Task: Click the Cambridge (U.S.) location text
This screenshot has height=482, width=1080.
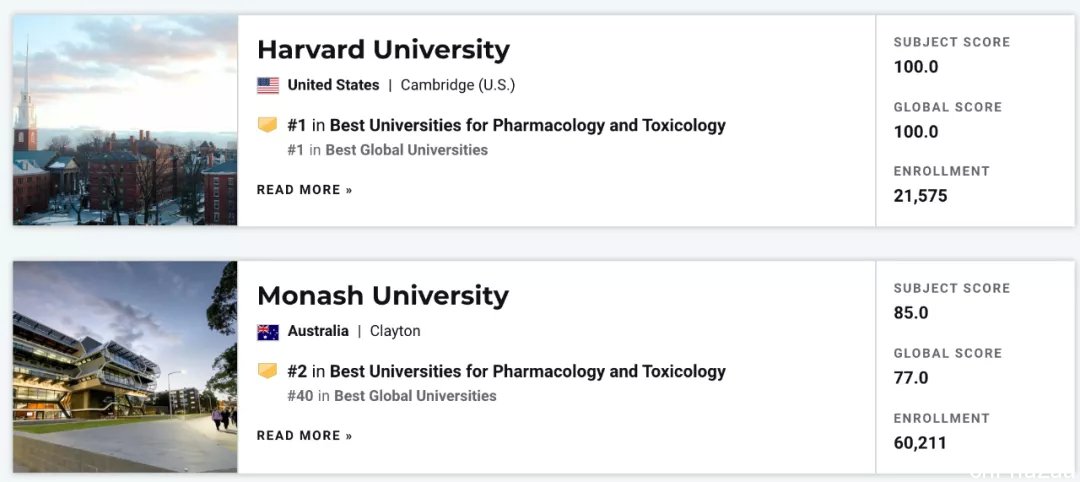Action: (x=458, y=85)
